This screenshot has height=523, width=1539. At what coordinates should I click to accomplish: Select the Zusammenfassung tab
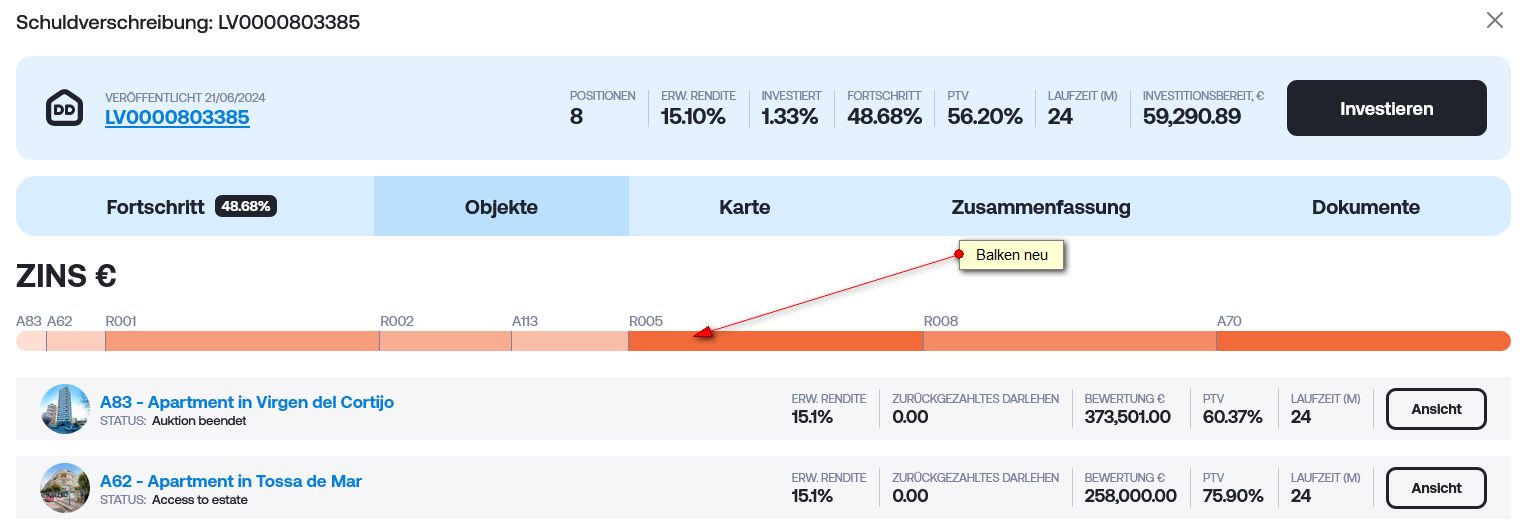1041,207
